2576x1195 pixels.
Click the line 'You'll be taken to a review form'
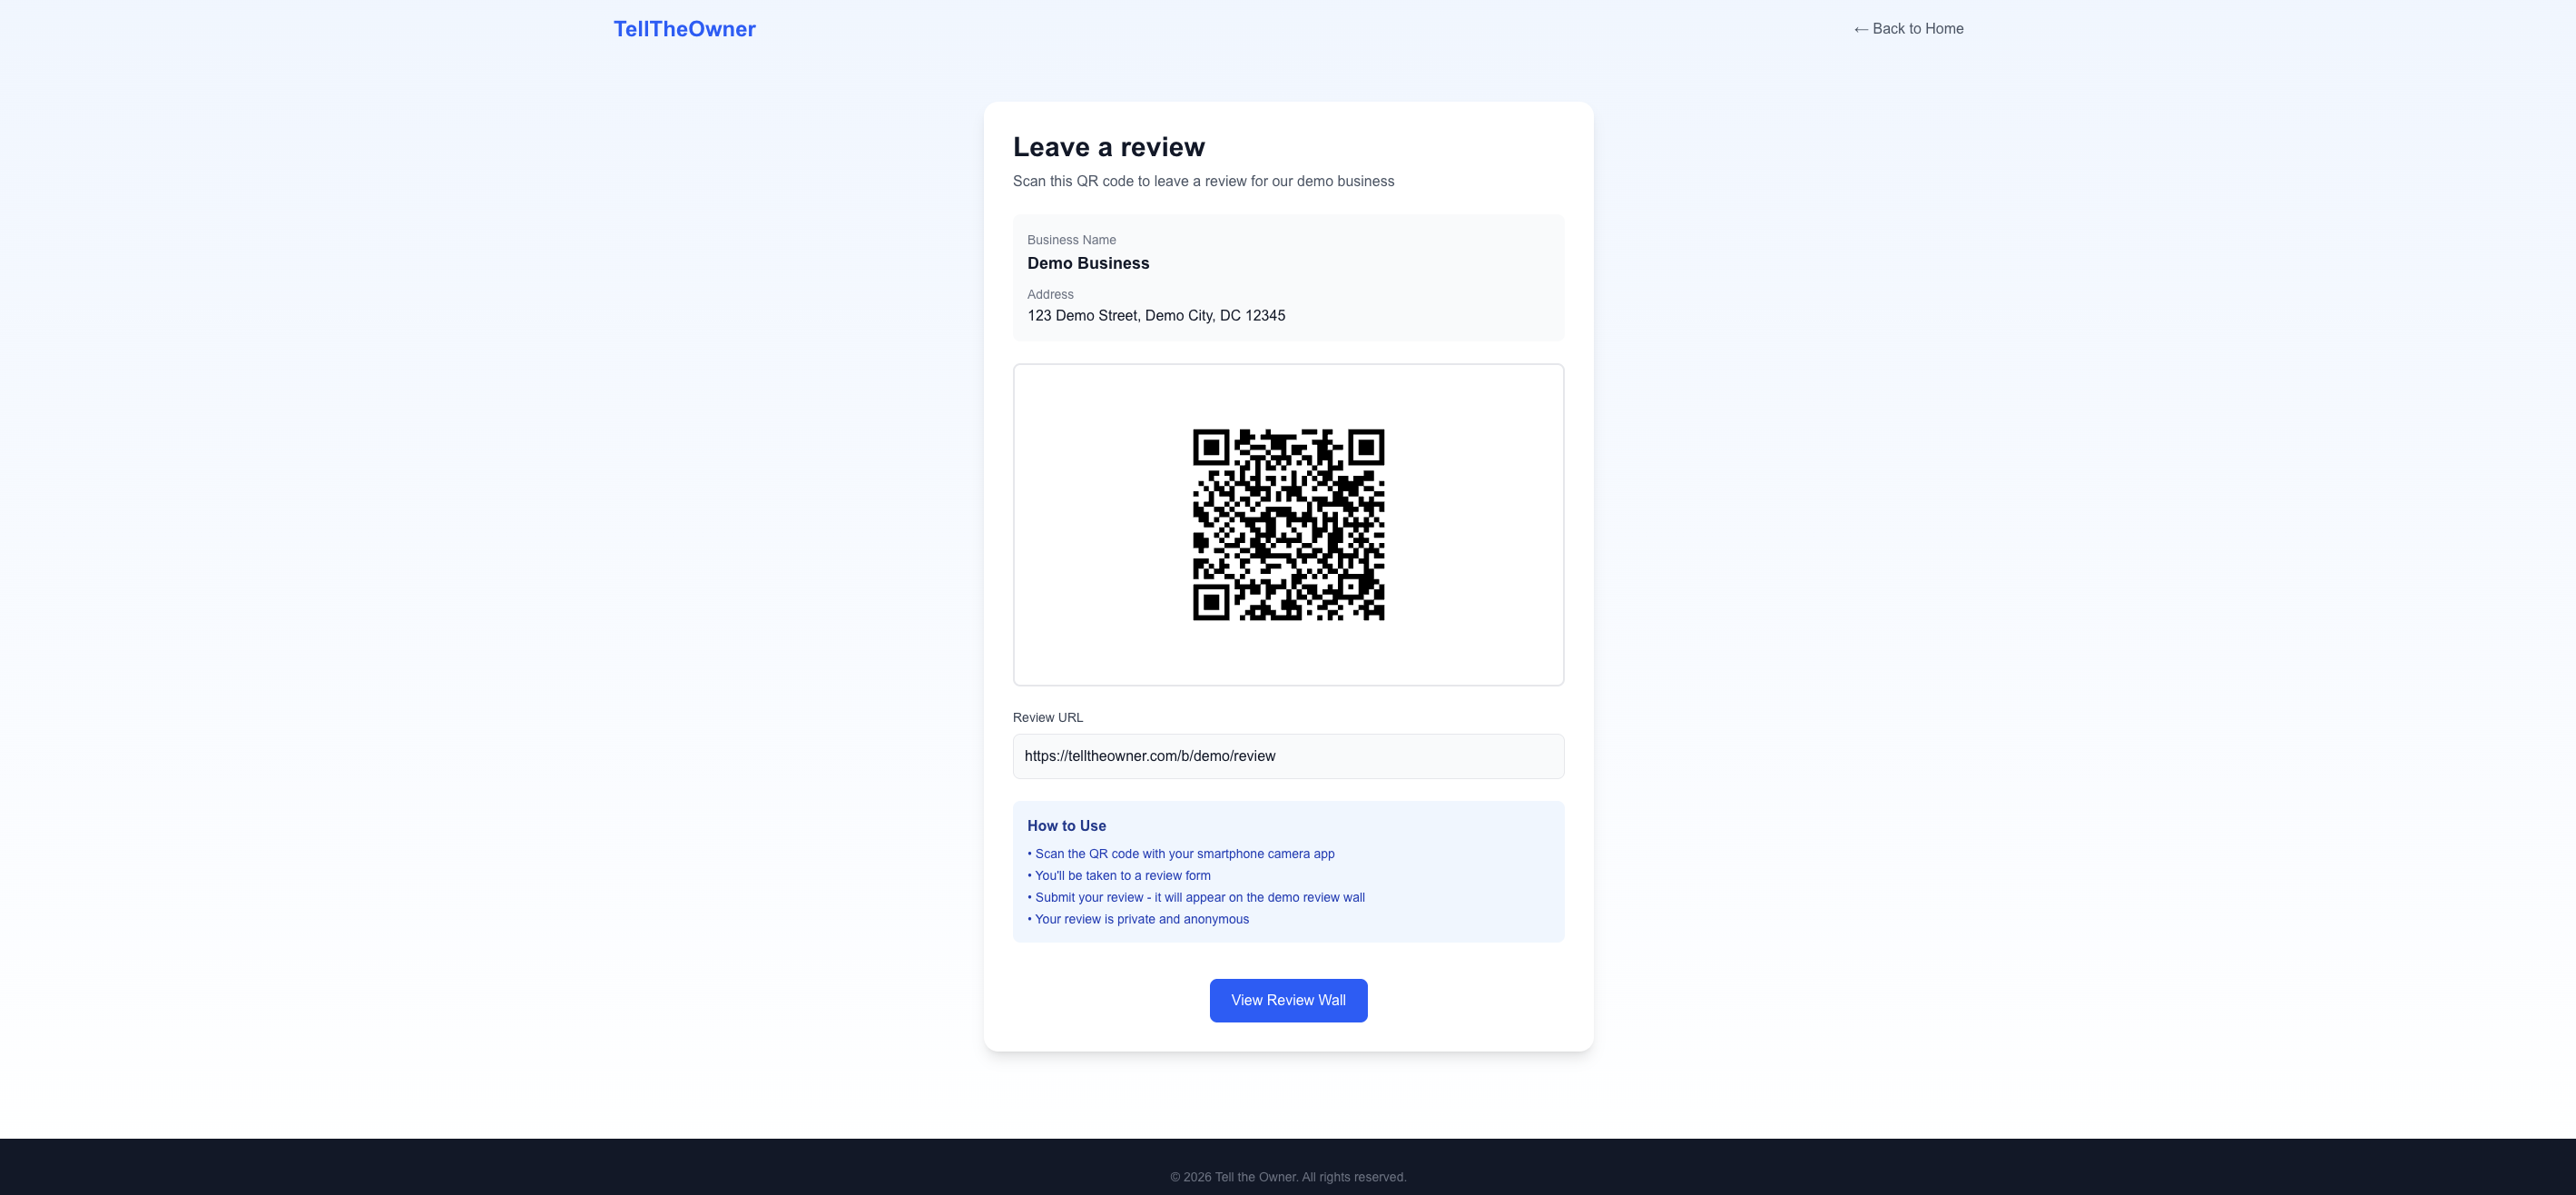click(x=1119, y=876)
